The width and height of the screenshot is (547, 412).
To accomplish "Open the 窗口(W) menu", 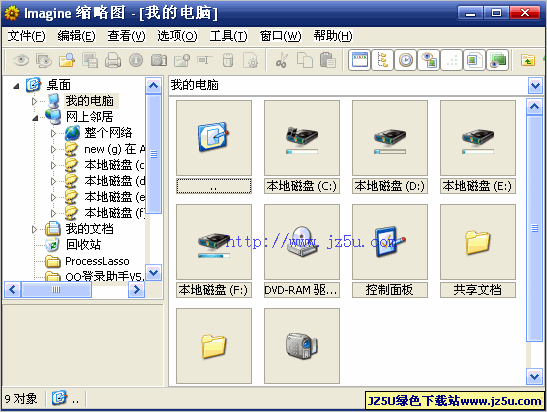I will pyautogui.click(x=280, y=36).
